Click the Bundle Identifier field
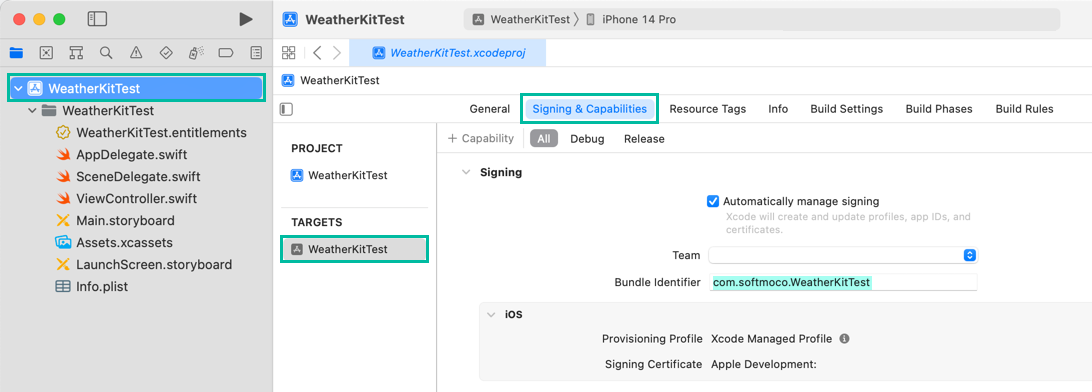This screenshot has height=392, width=1092. 843,282
